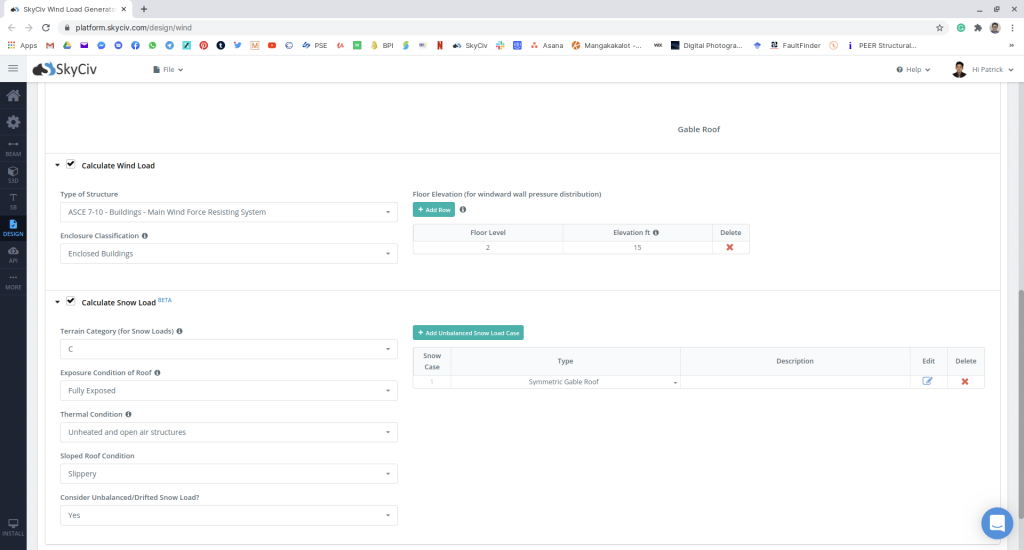Open Settings gear in left sidebar

point(13,122)
